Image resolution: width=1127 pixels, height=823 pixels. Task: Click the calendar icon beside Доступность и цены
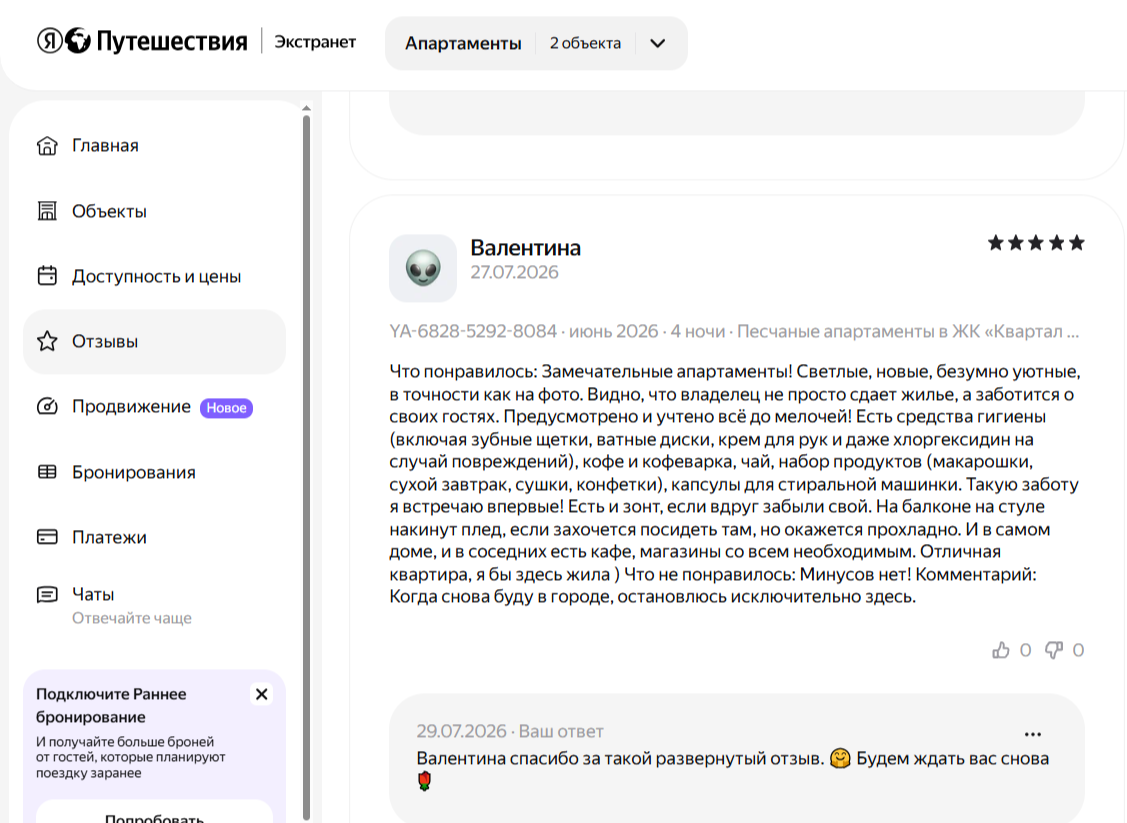click(47, 276)
